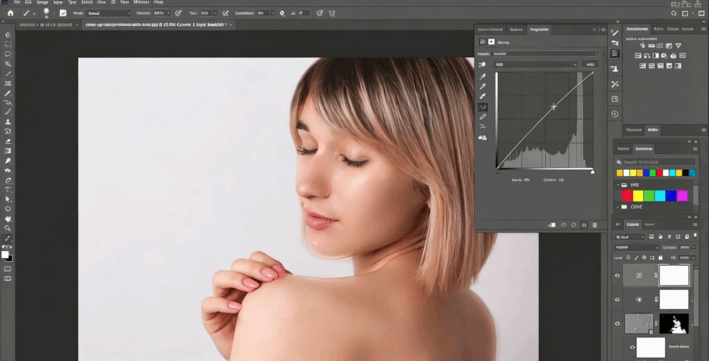
Task: Click the Home icon in the options bar
Action: pyautogui.click(x=10, y=13)
